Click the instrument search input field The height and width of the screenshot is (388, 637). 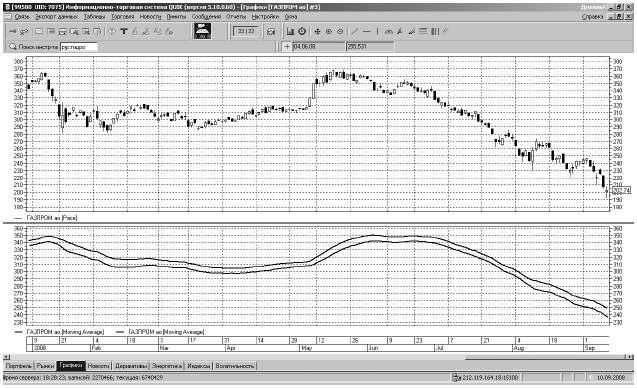coord(79,47)
